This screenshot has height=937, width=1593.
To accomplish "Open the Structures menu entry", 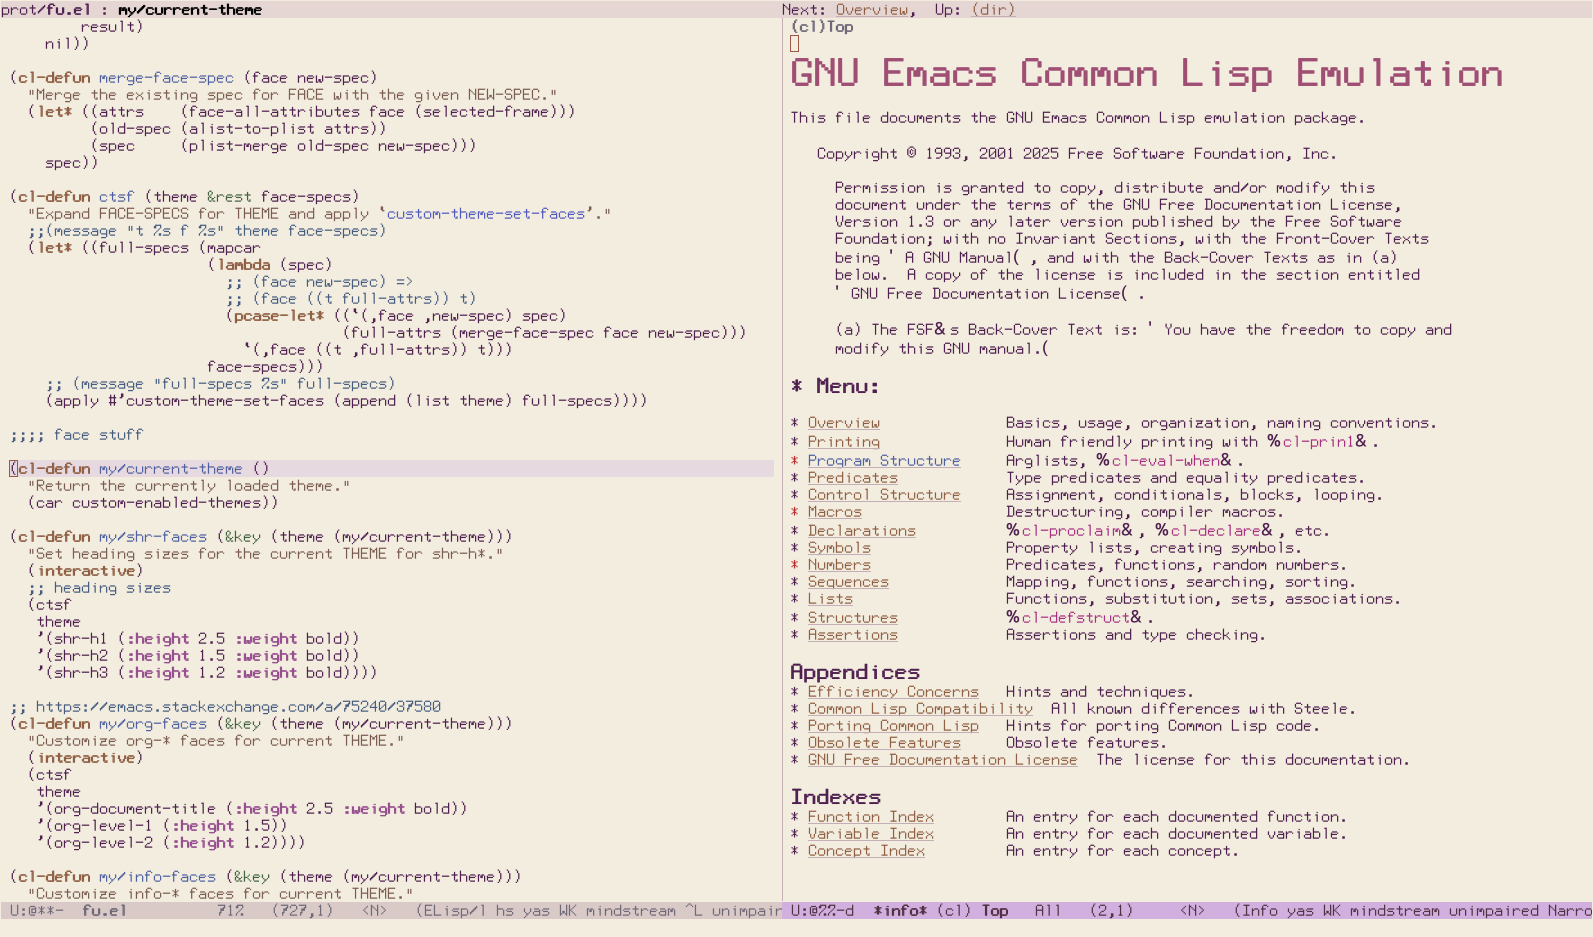I will click(x=852, y=617).
